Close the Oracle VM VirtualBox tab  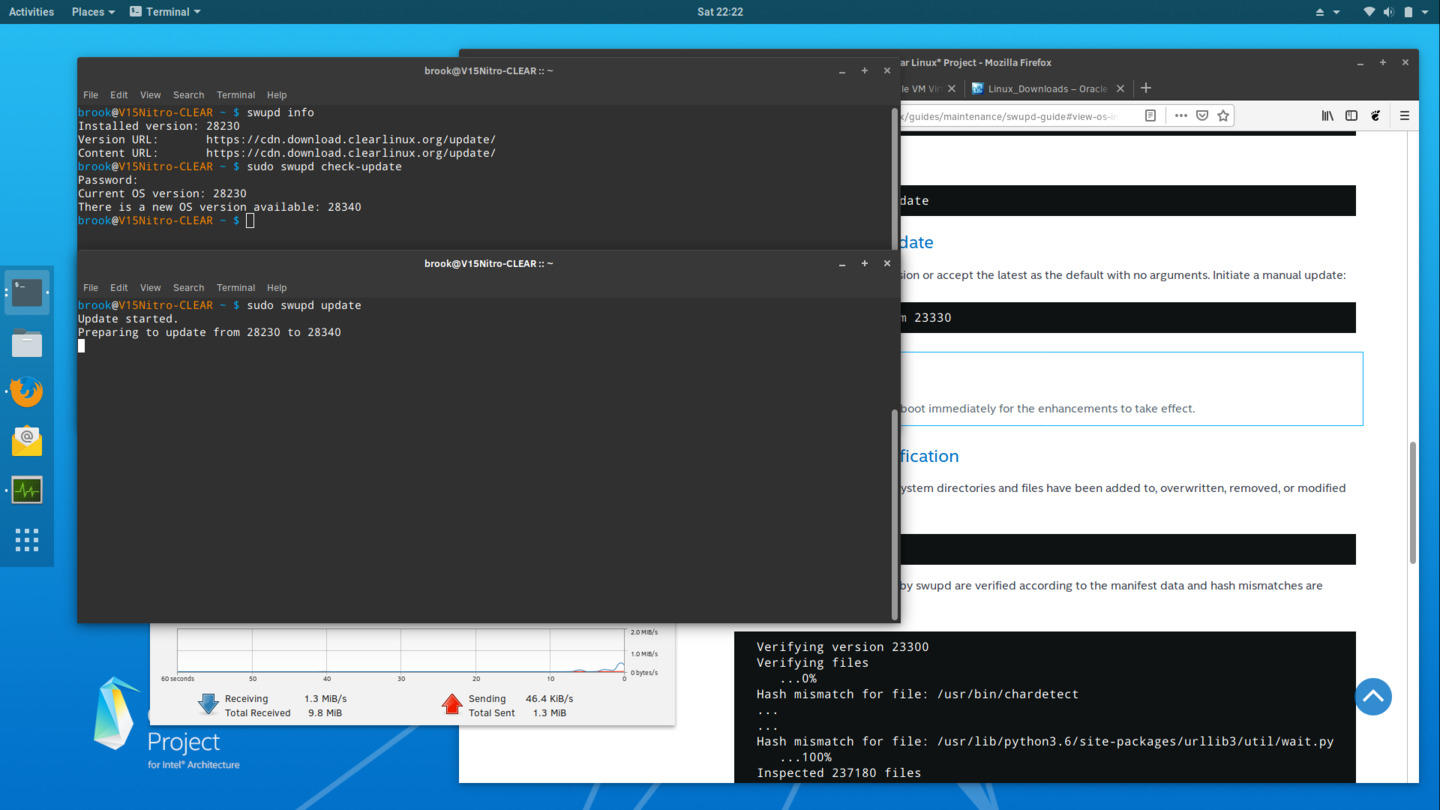[951, 88]
